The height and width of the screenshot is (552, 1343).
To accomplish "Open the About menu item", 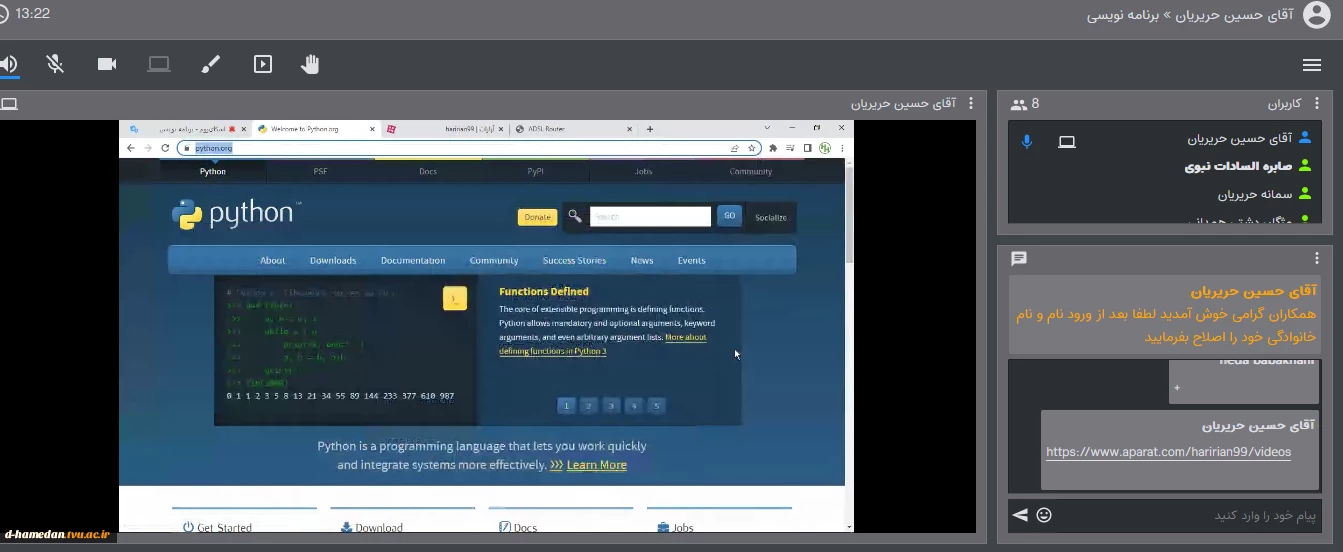I will click(273, 260).
